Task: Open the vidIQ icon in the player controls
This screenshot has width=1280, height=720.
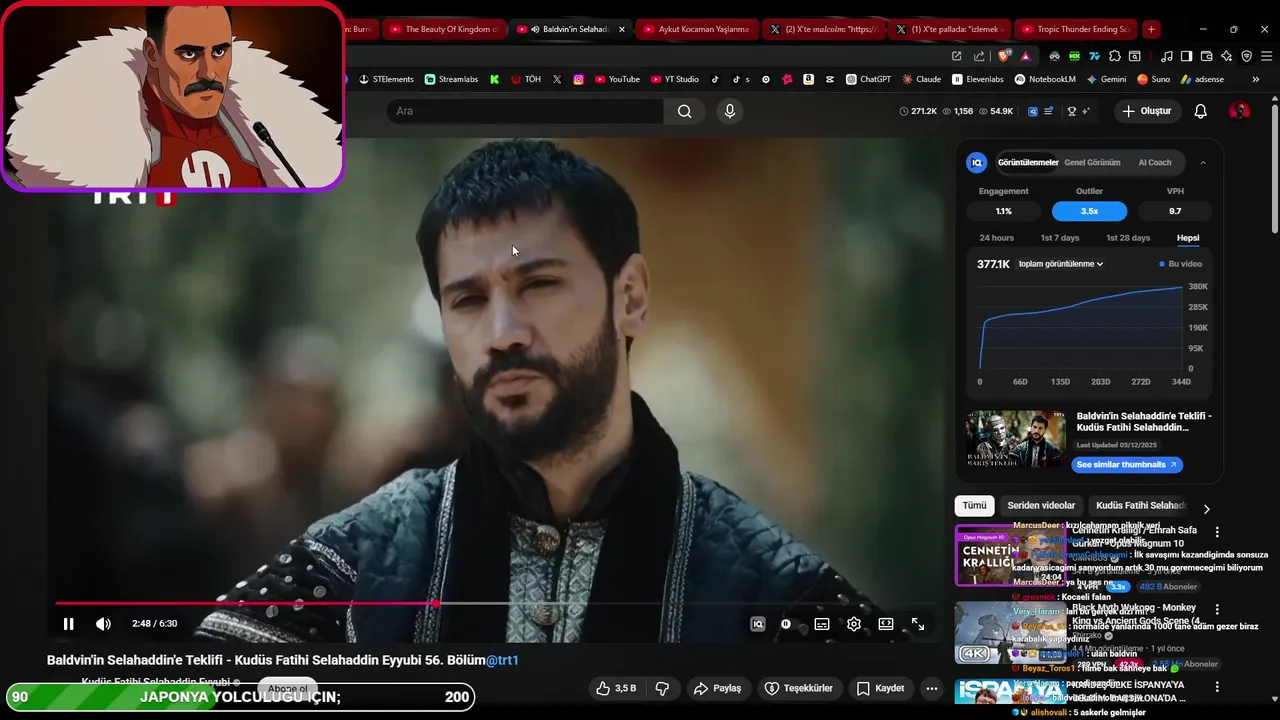Action: [x=758, y=624]
